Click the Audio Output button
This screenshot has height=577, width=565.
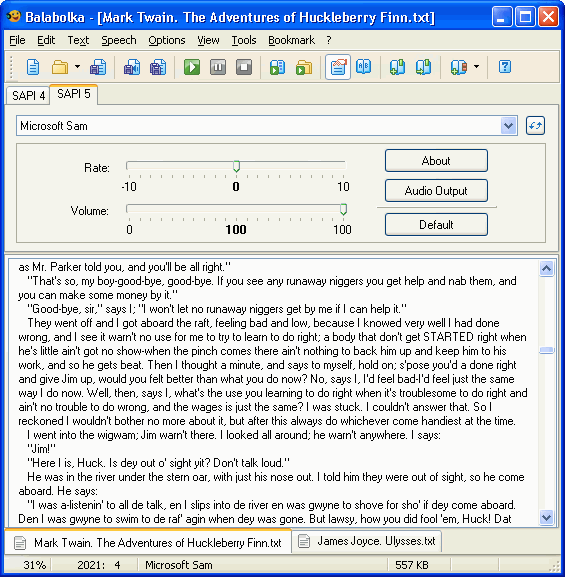(436, 191)
